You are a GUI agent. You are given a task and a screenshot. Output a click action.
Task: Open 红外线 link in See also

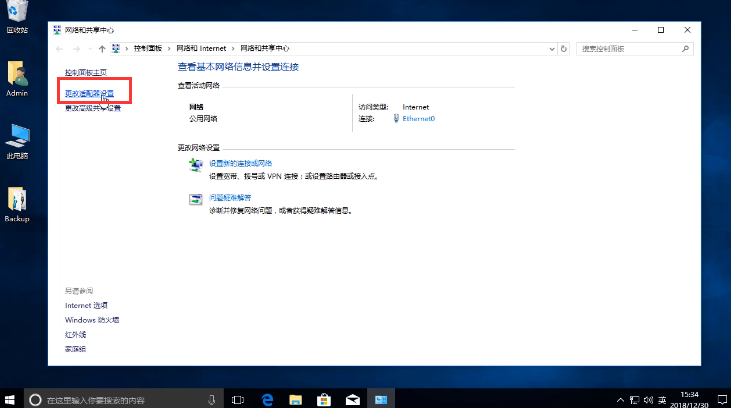point(76,334)
